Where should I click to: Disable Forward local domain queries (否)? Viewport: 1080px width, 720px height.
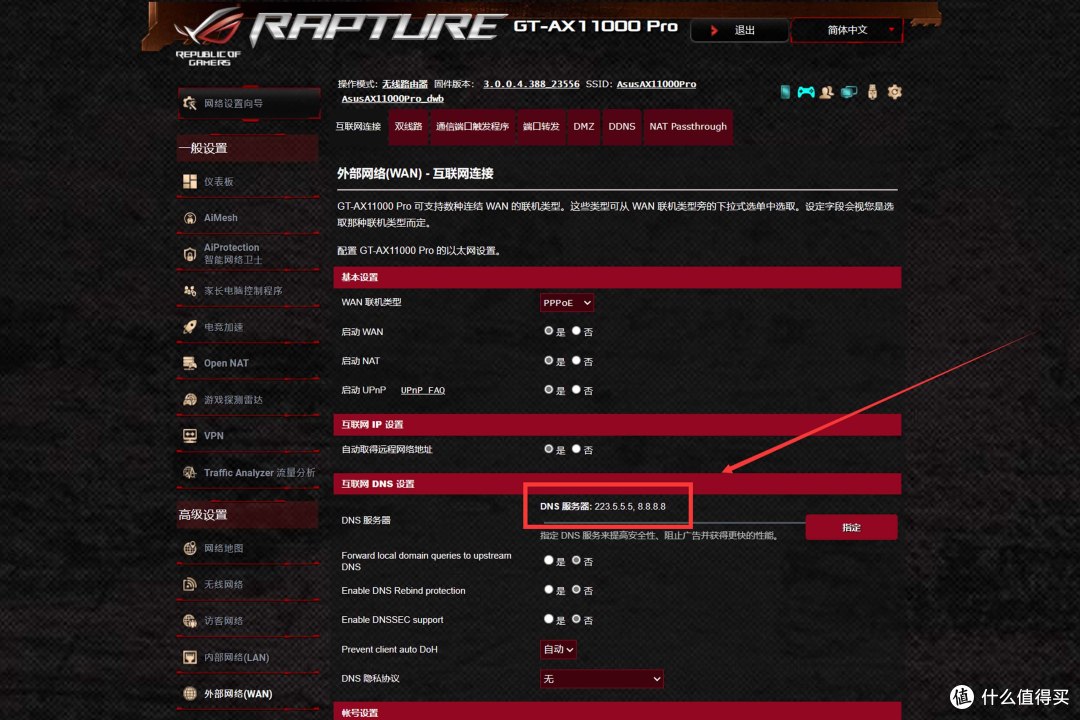(x=576, y=561)
